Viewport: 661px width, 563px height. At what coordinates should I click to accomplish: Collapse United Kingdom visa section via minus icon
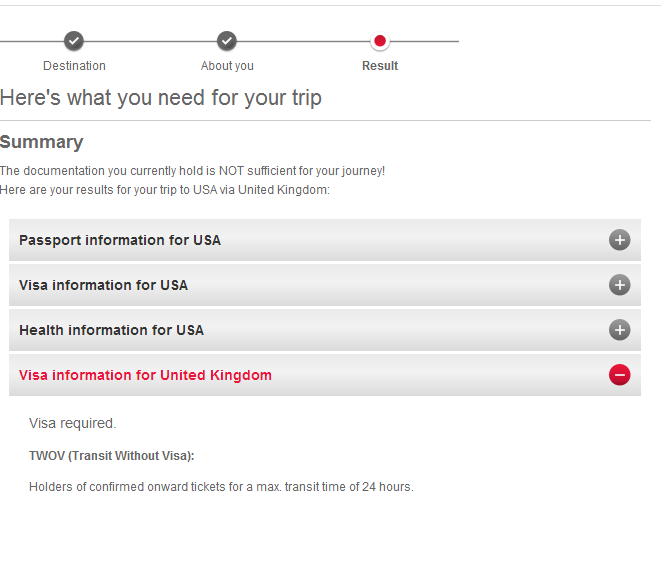point(619,375)
